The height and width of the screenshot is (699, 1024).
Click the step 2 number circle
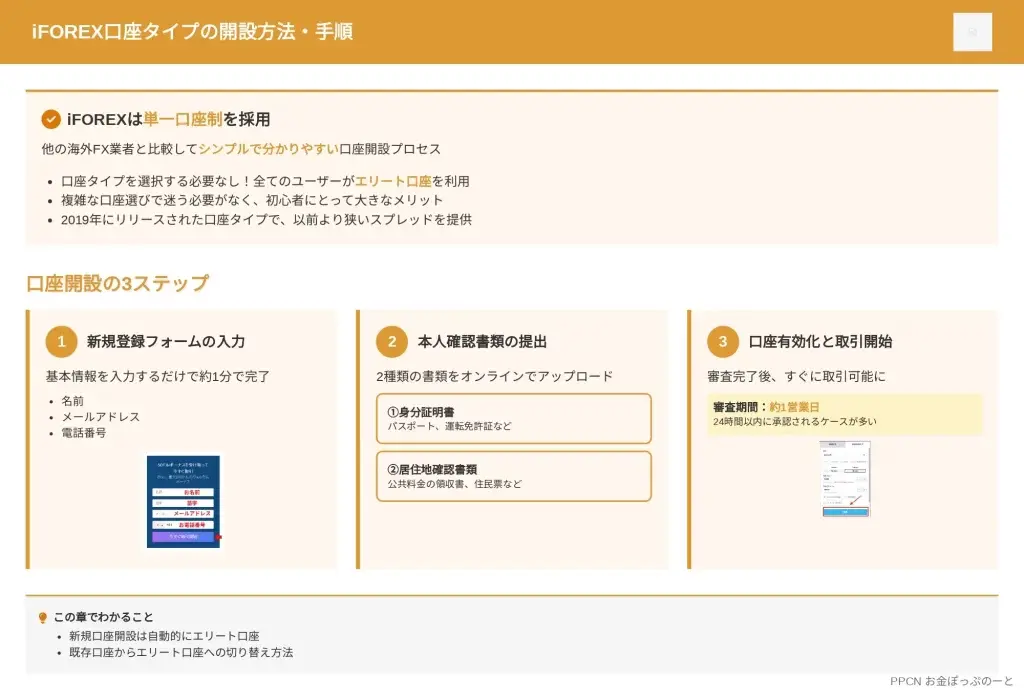392,342
